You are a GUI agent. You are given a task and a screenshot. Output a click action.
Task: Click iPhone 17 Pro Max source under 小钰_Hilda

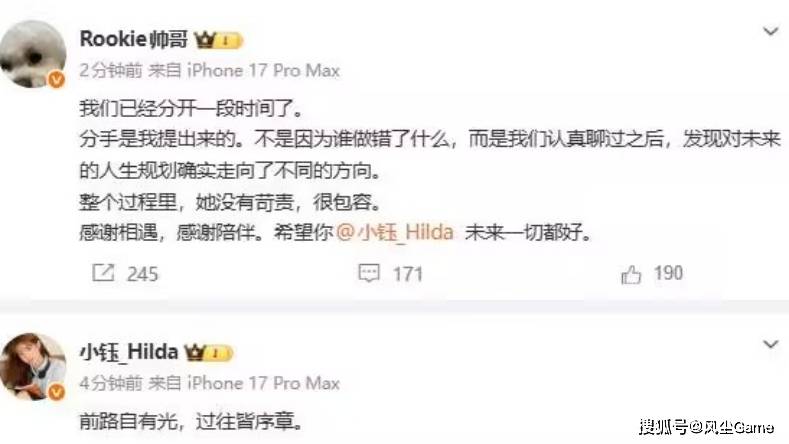coord(264,384)
